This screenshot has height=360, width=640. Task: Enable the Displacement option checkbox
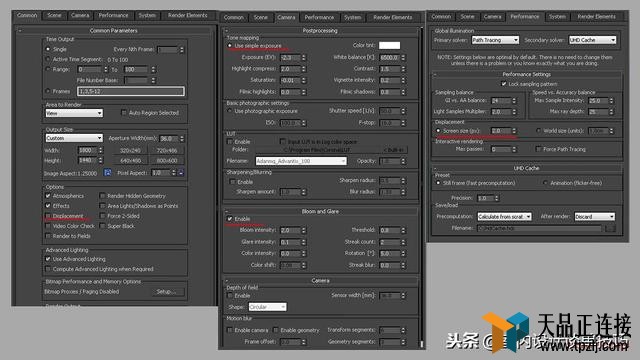48,216
